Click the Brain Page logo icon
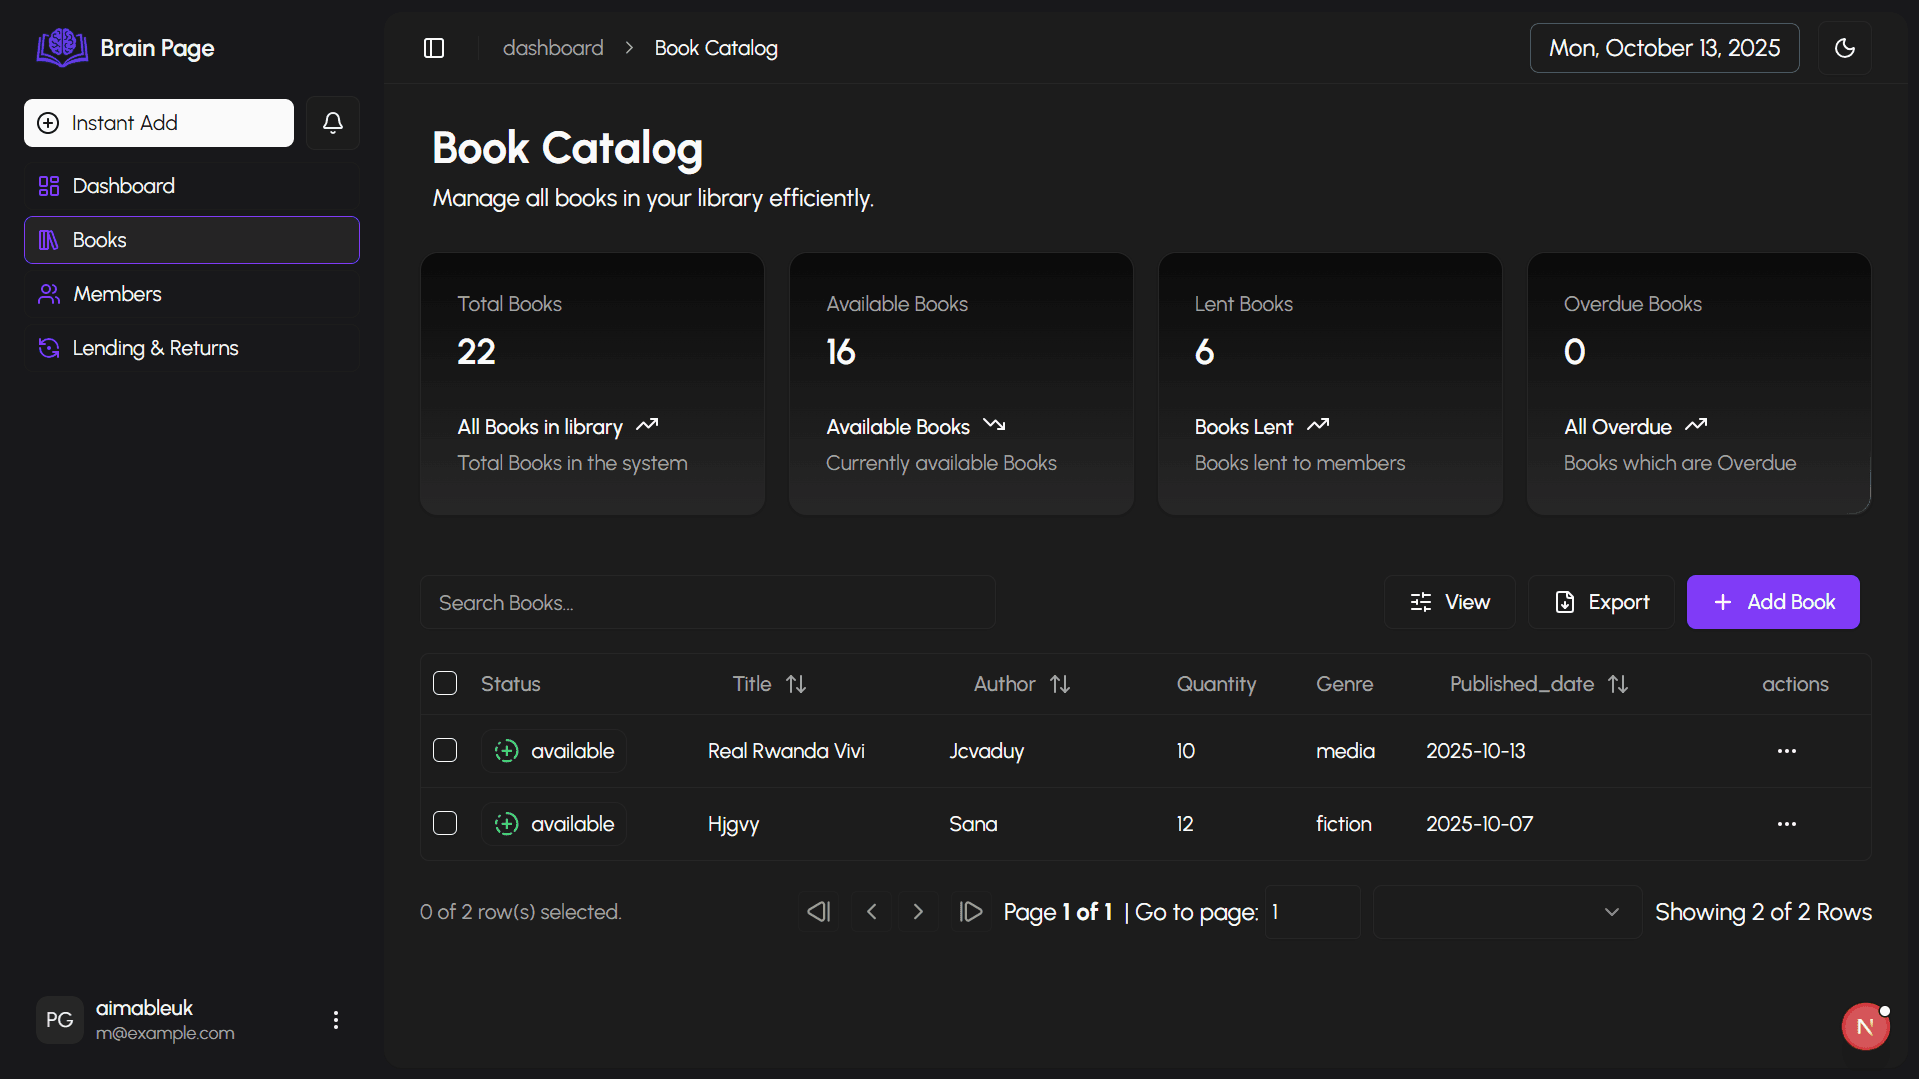1919x1079 pixels. point(62,47)
